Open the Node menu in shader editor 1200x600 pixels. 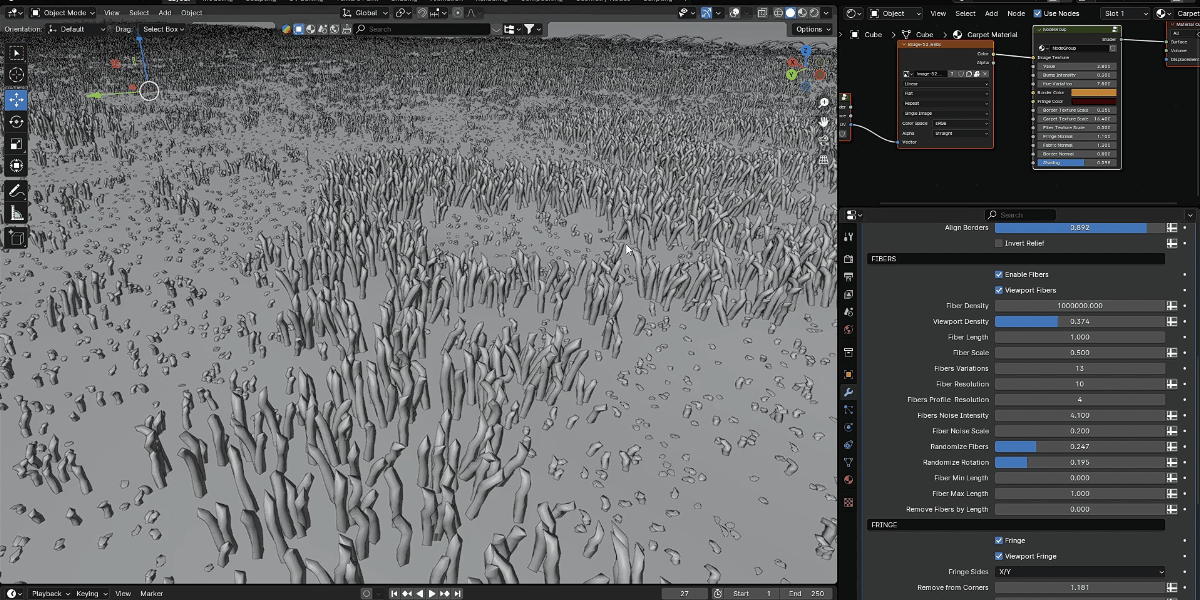click(x=1016, y=13)
